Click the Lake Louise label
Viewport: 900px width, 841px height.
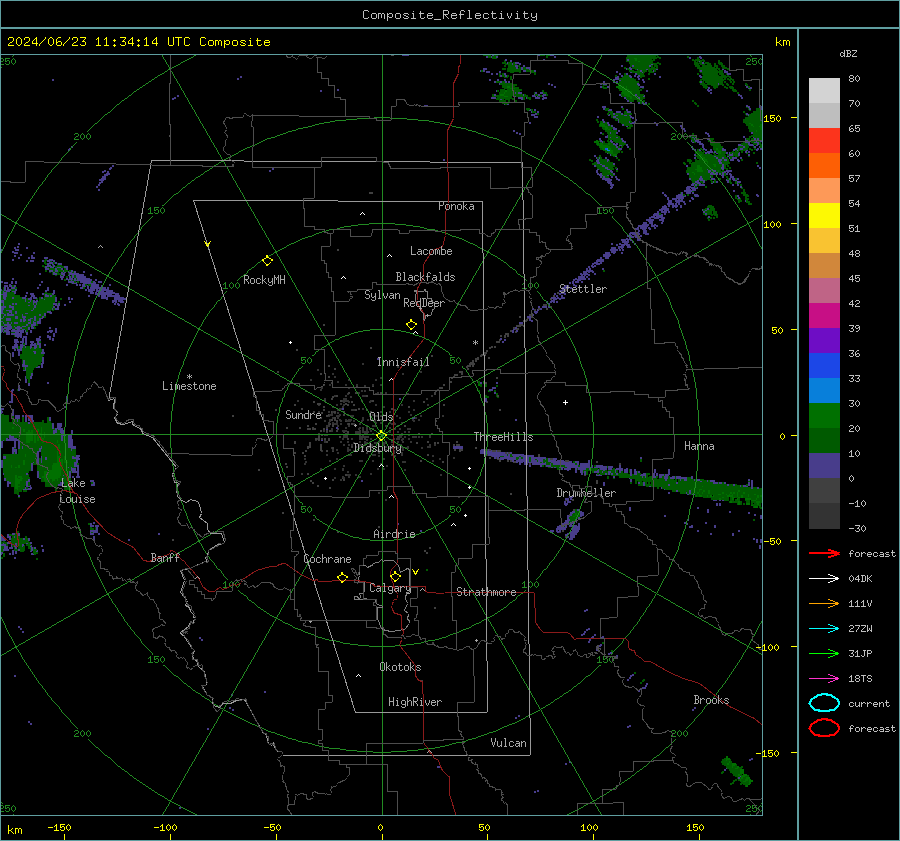pos(77,491)
